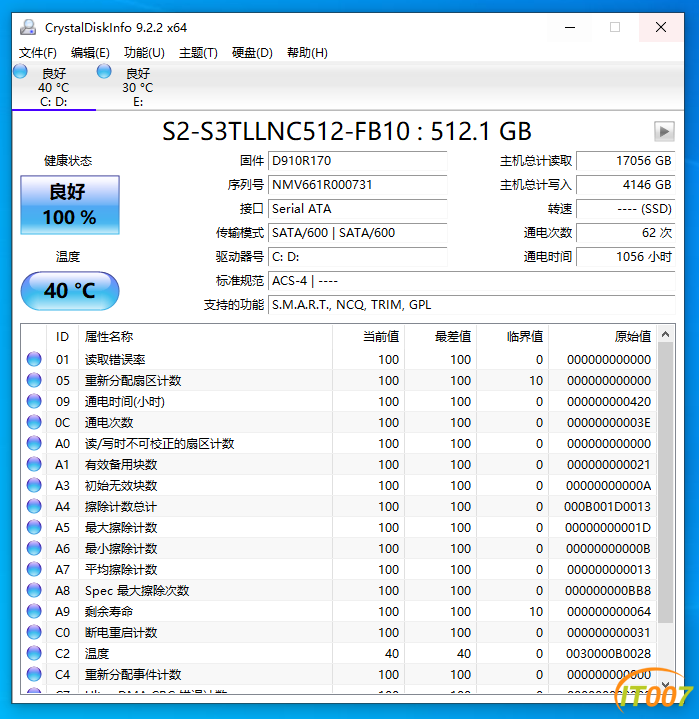Click the 40 °C temperature button

pos(70,291)
